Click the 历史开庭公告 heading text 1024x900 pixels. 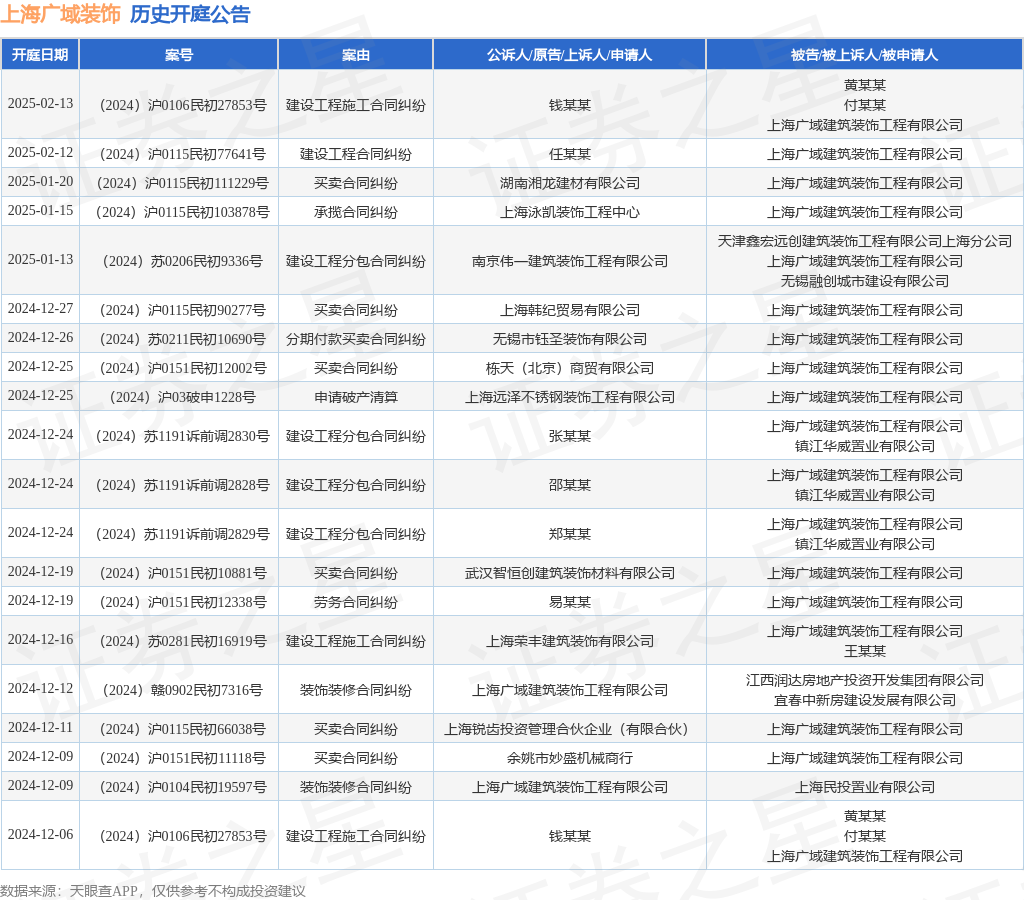coord(190,14)
